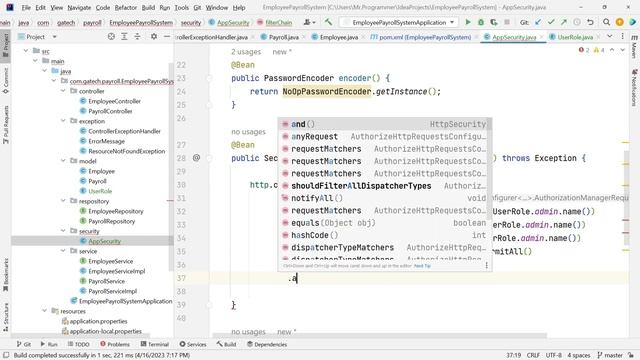Collapse all project tree icon
640x360 pixels.
137,36
